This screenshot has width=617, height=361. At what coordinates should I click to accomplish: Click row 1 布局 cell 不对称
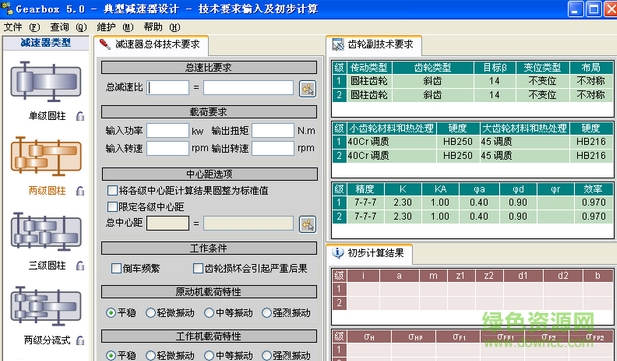click(591, 81)
